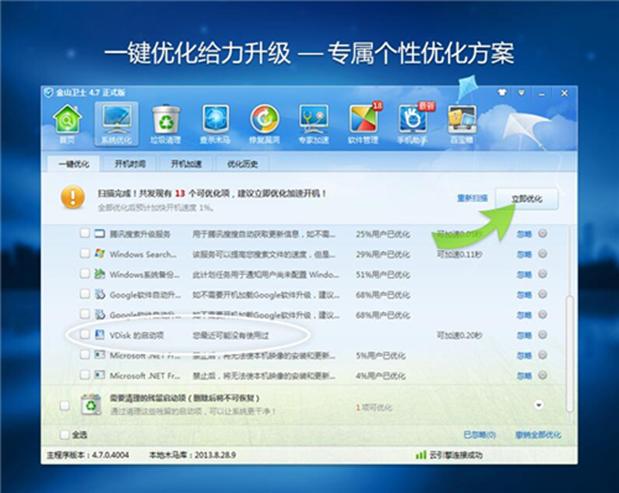Check the Windows系统备份 checkbox
The width and height of the screenshot is (619, 493).
point(85,273)
